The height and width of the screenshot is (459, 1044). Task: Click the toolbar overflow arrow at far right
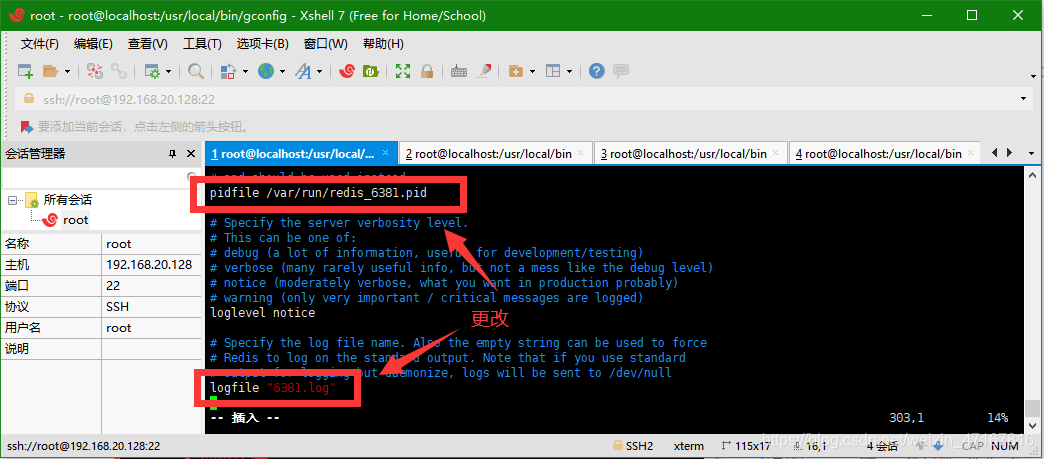1034,75
